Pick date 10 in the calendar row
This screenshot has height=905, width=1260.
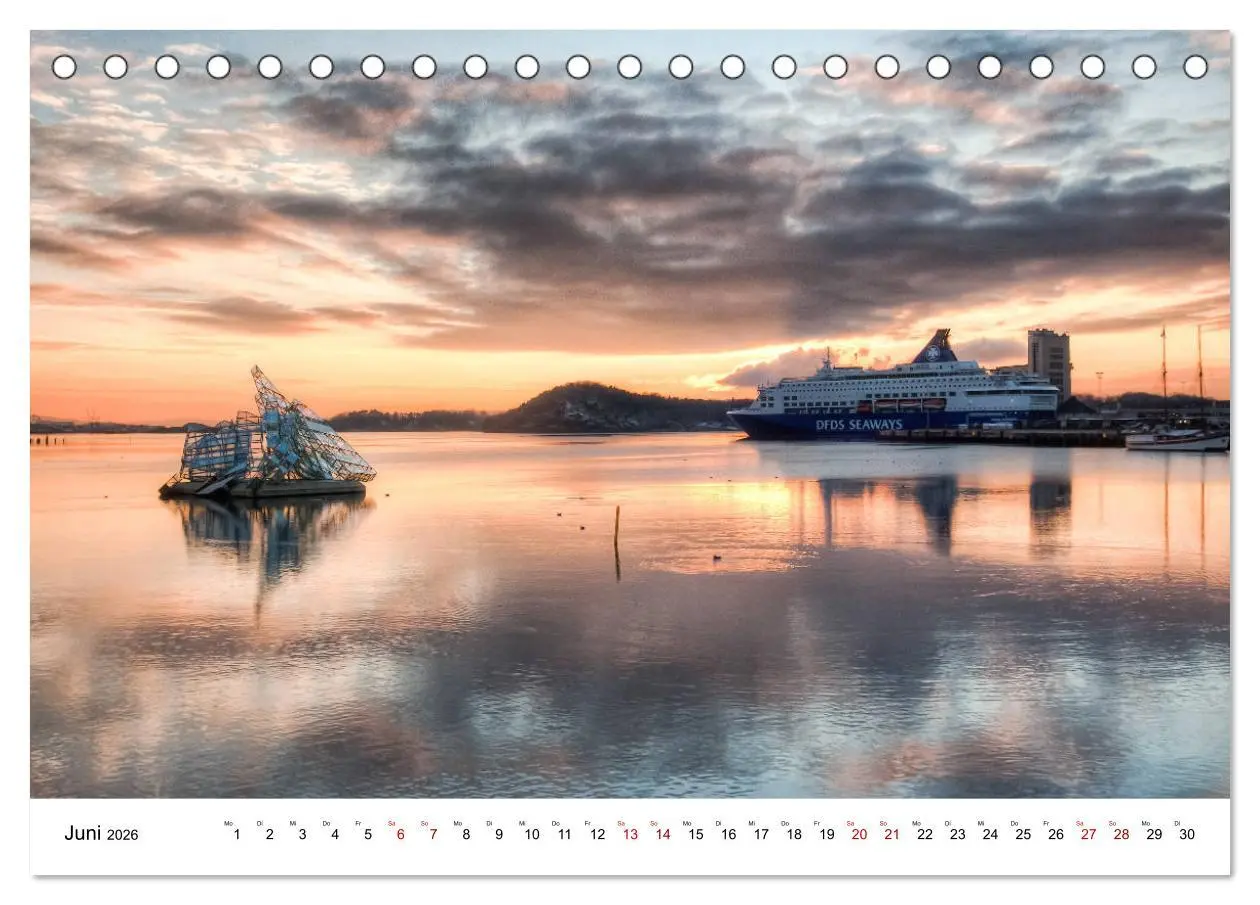531,834
